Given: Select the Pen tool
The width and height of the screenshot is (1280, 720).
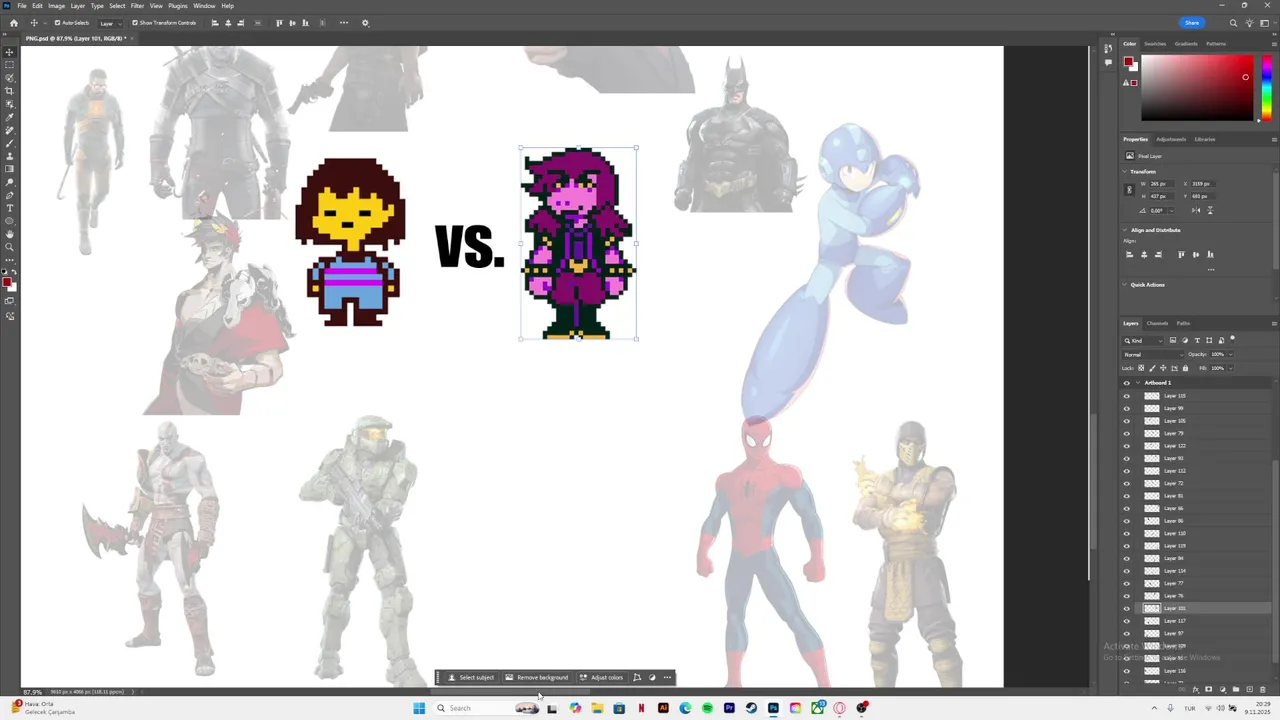Looking at the screenshot, I should coord(10,195).
